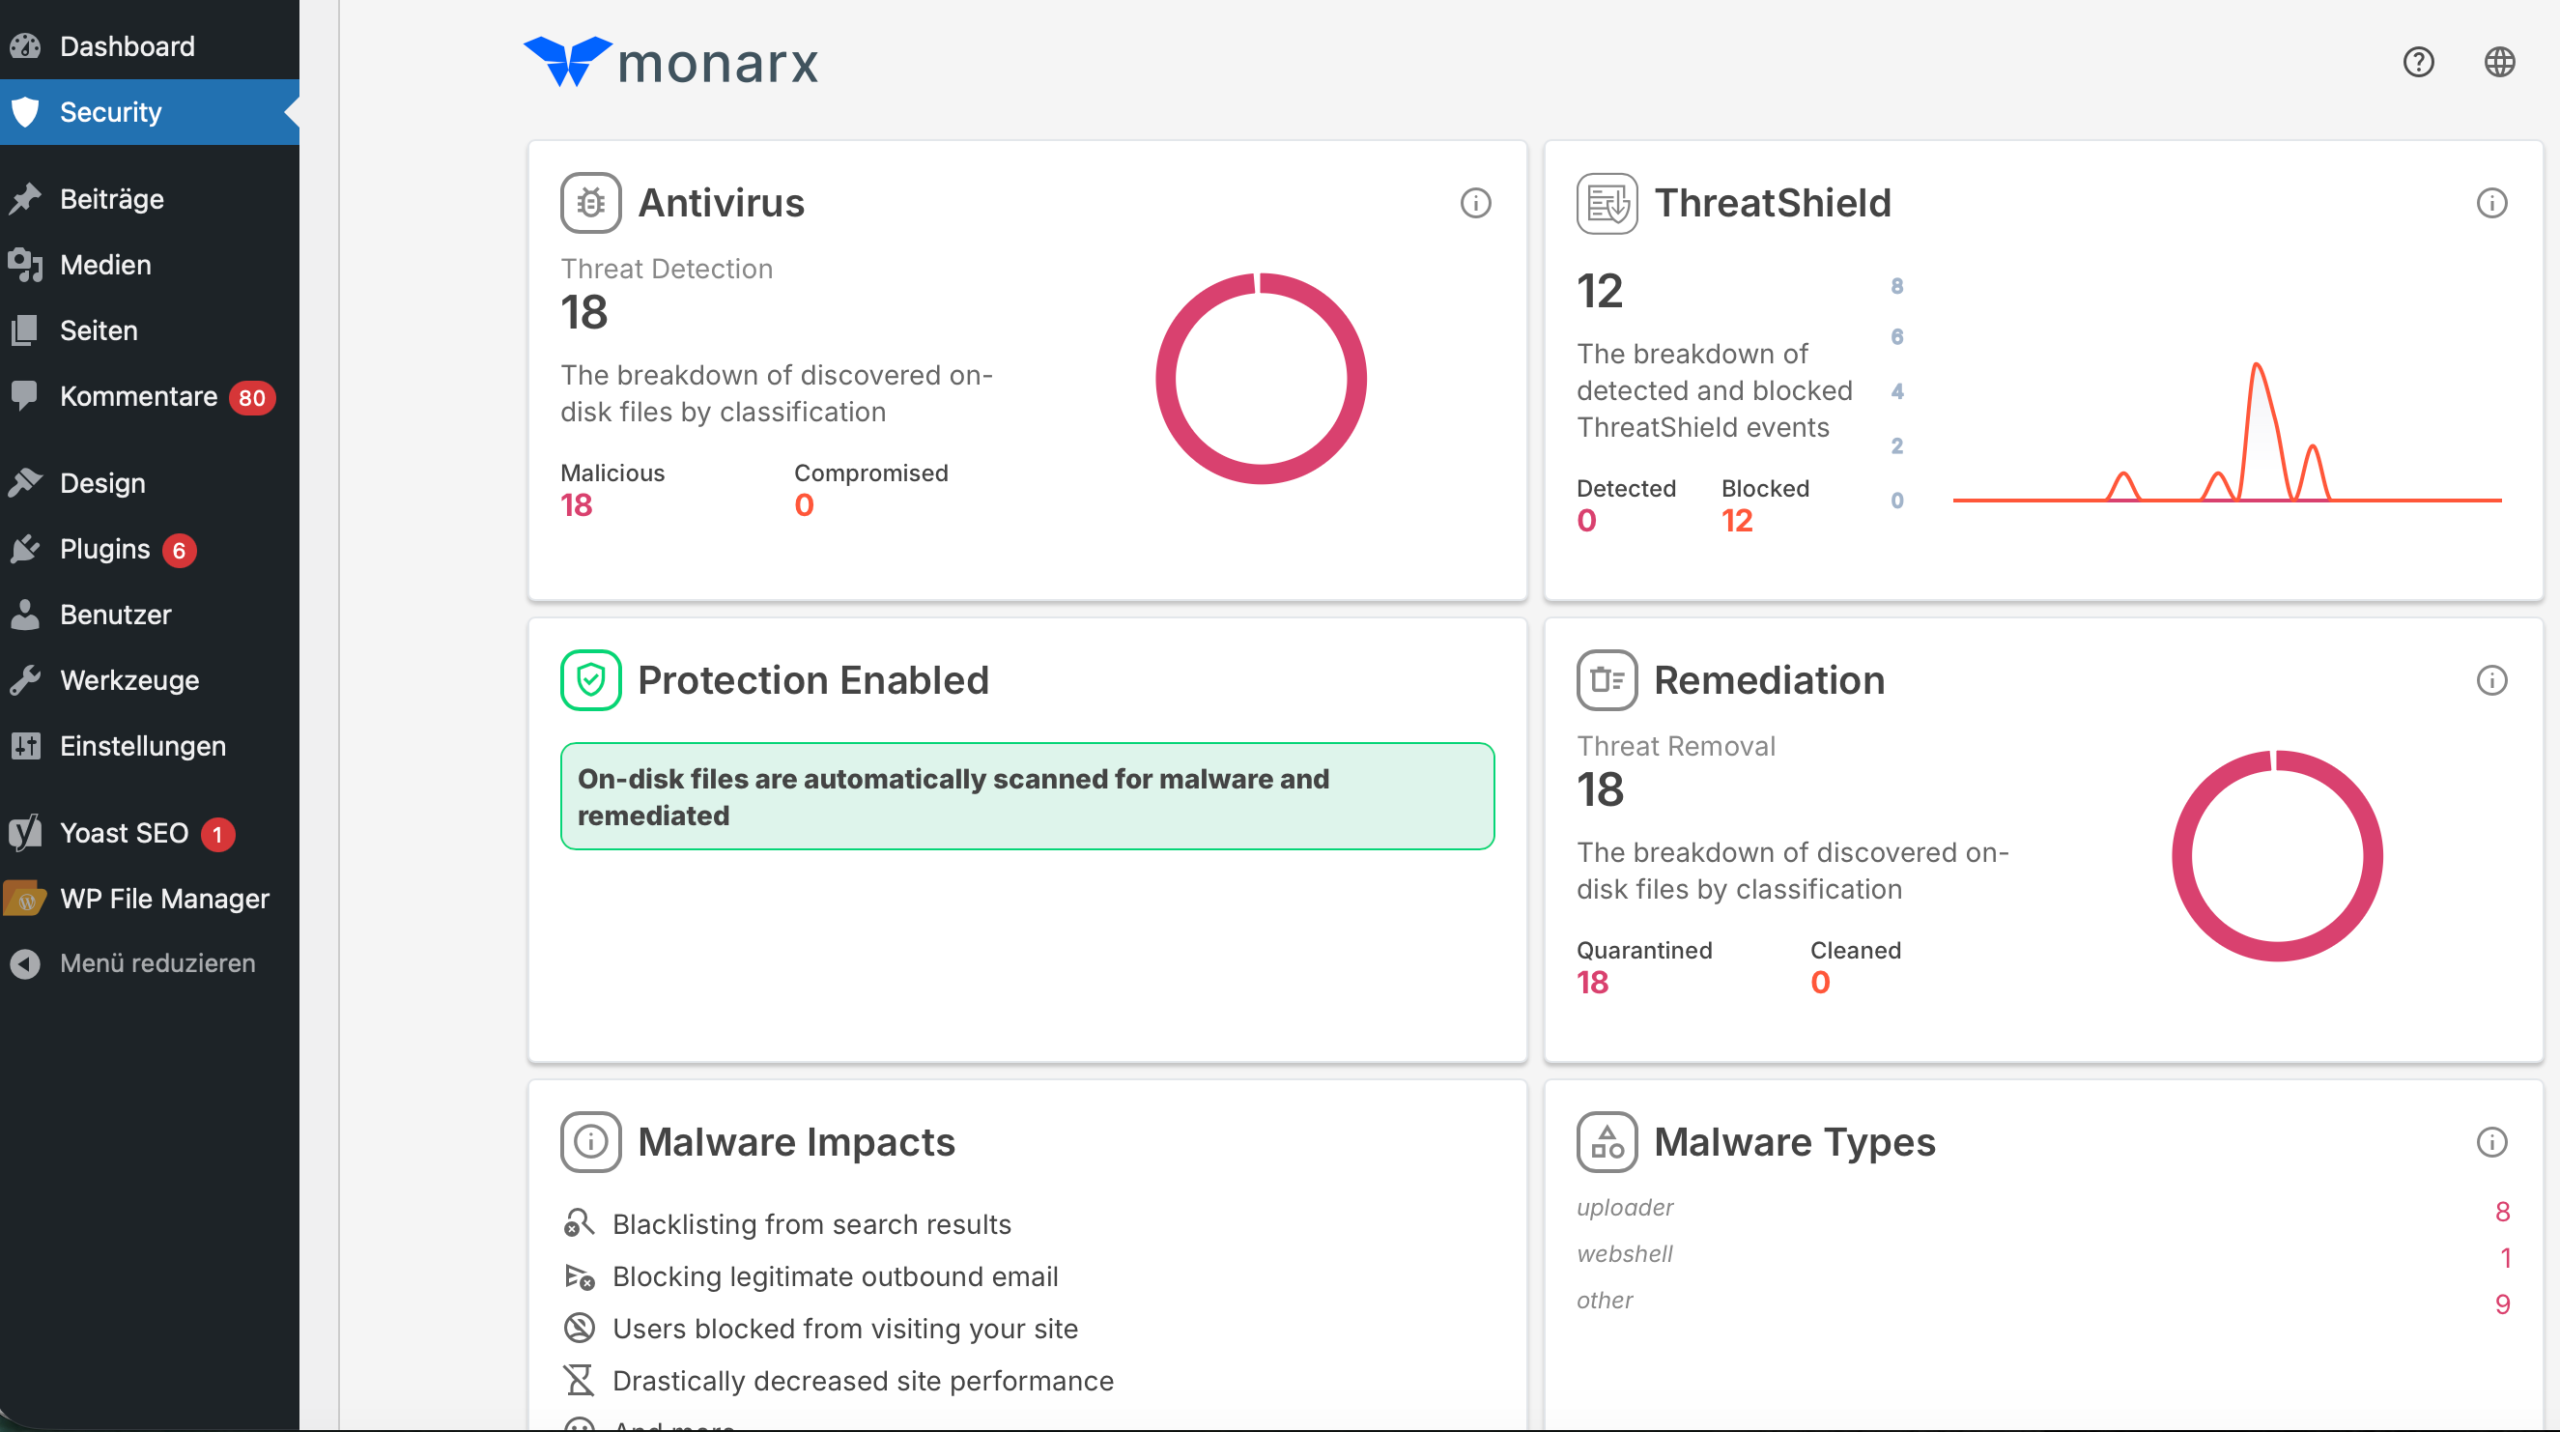This screenshot has height=1432, width=2560.
Task: Click the Remediation info icon
Action: [2491, 680]
